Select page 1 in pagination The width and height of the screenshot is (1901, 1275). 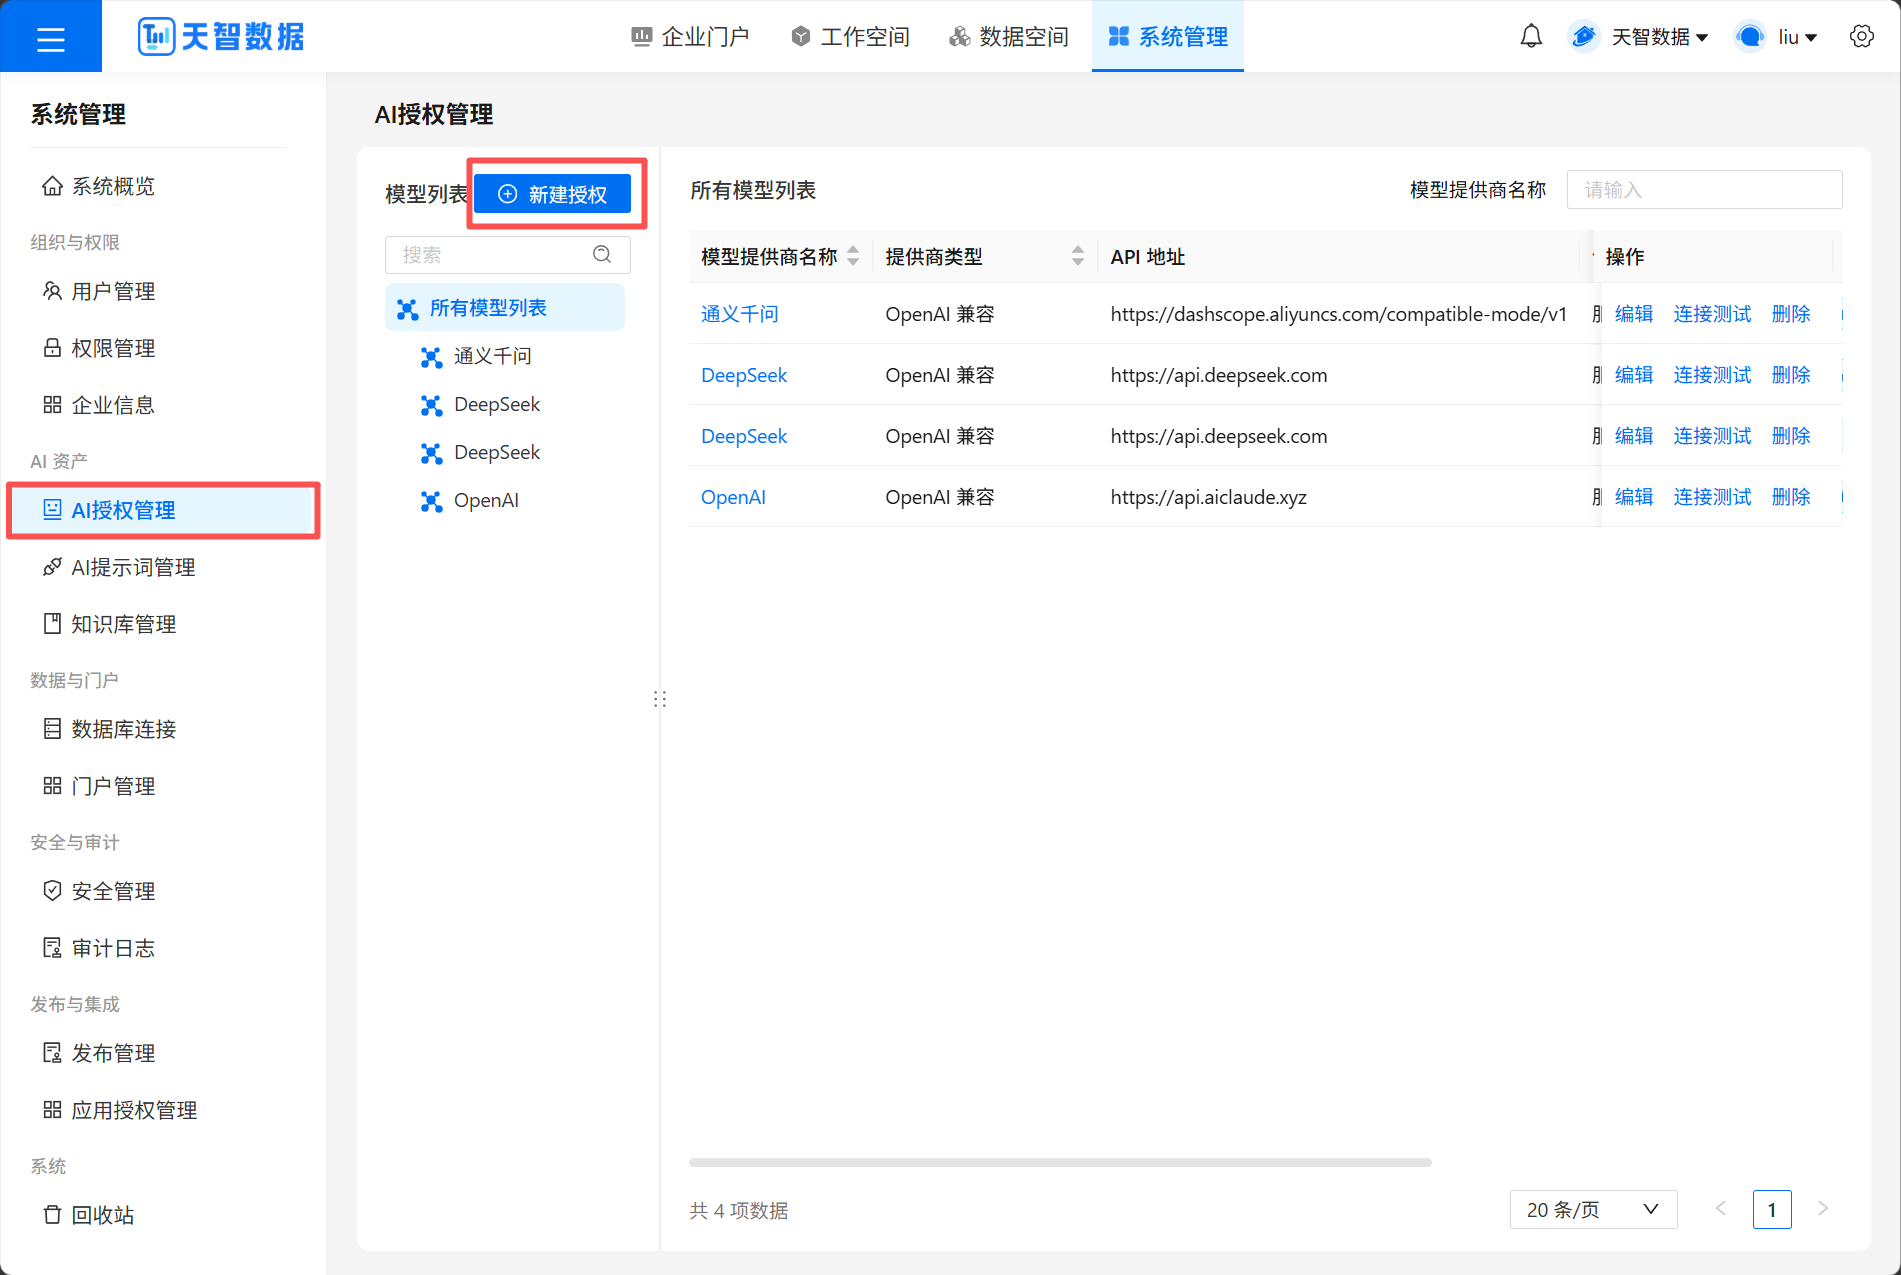pos(1772,1209)
